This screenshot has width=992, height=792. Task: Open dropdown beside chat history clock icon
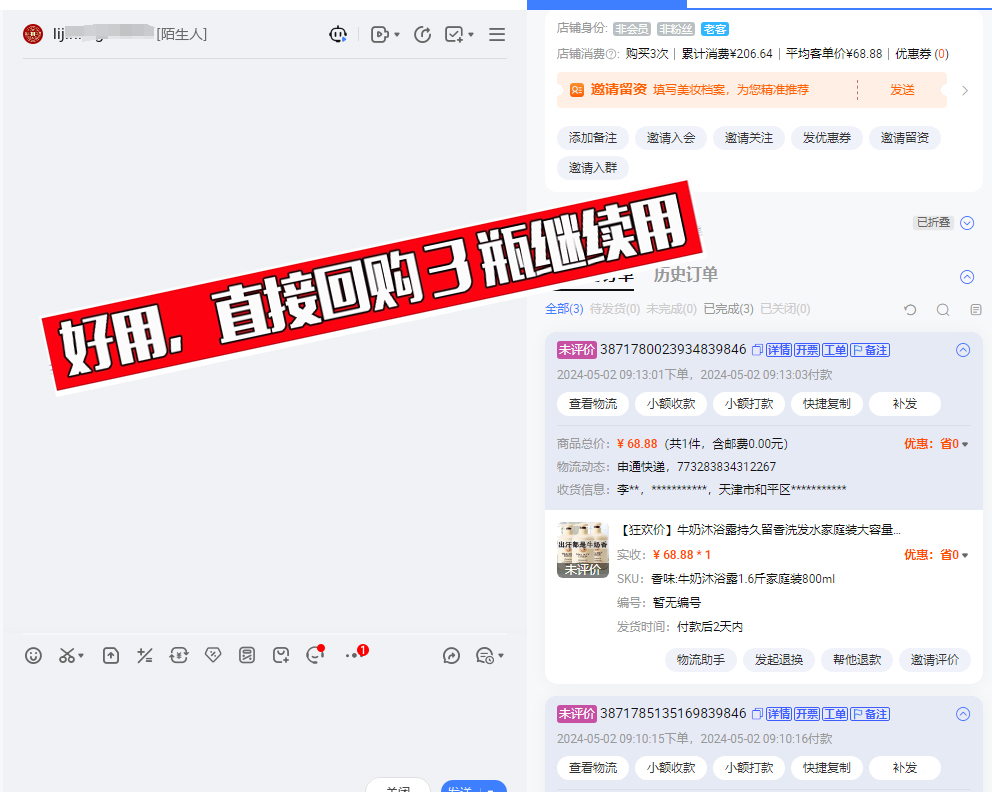tap(501, 656)
